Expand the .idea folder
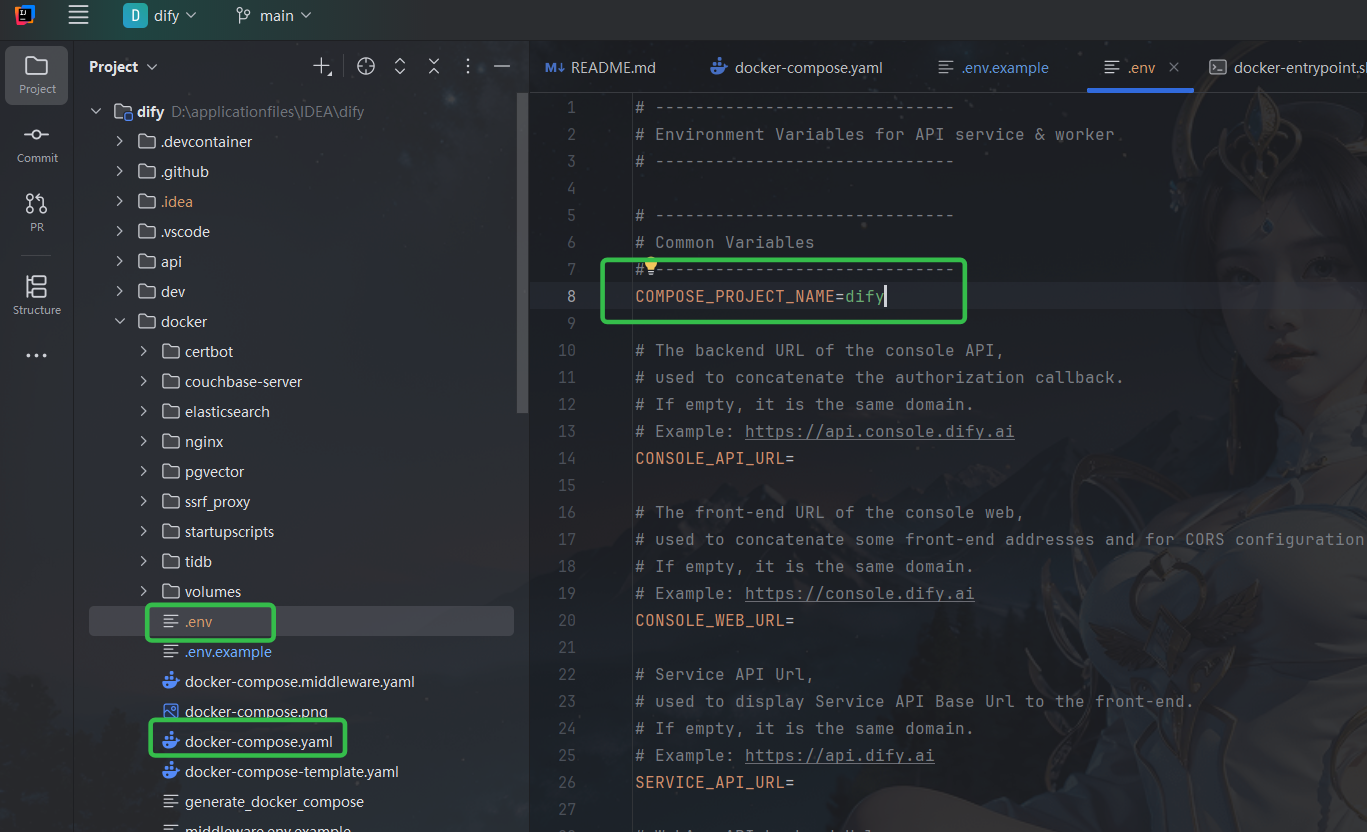The height and width of the screenshot is (832, 1367). click(x=120, y=202)
